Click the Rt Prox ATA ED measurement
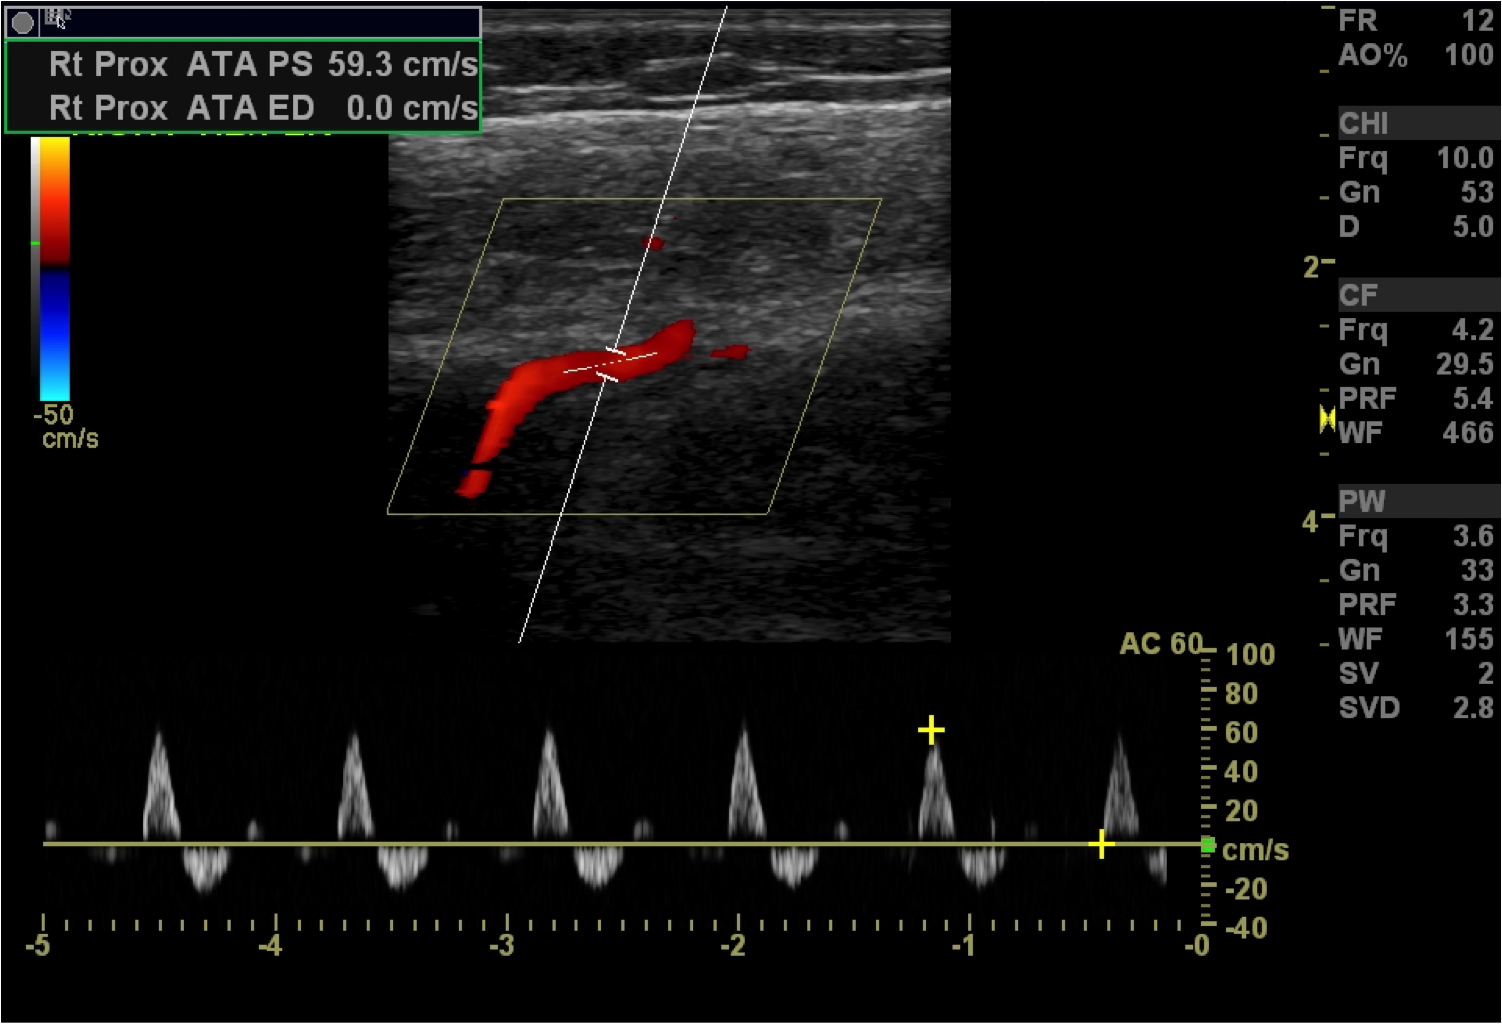1502x1024 pixels. [263, 108]
